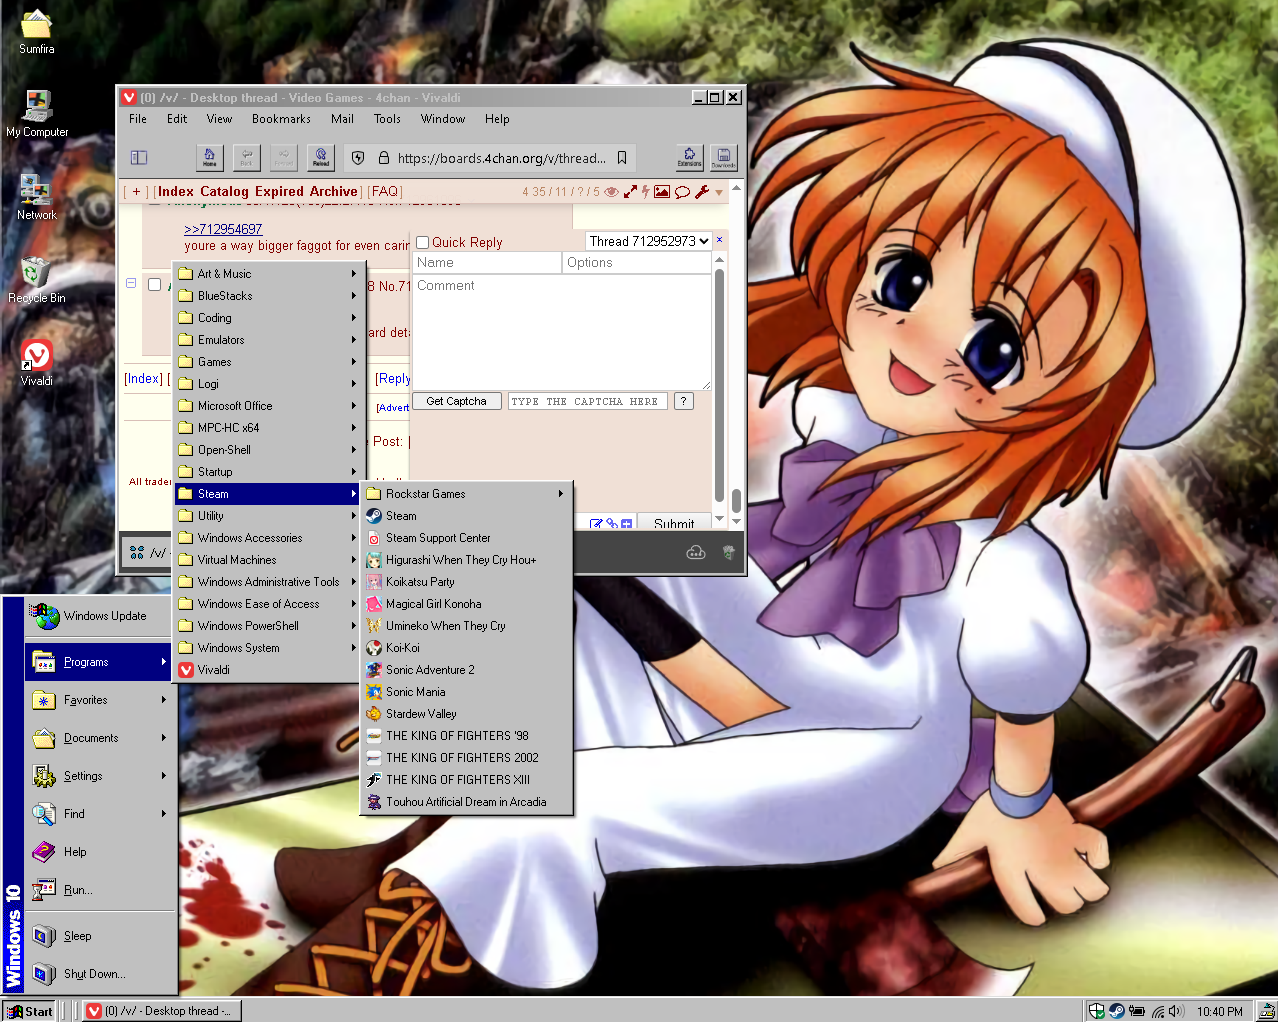Viewport: 1278px width, 1022px height.
Task: Open the Thread 712952973 dropdown
Action: point(649,241)
